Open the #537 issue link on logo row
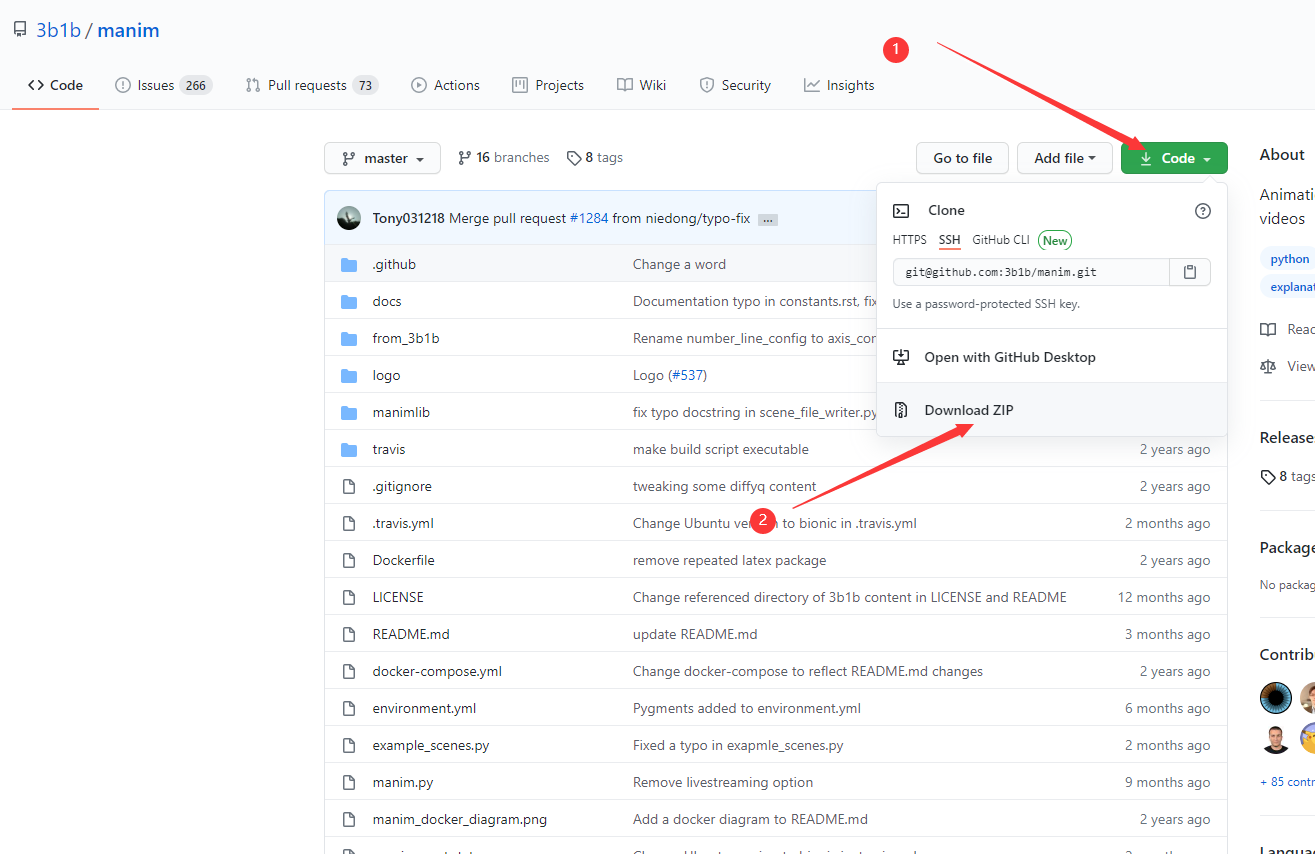The image size is (1315, 854). pos(685,375)
